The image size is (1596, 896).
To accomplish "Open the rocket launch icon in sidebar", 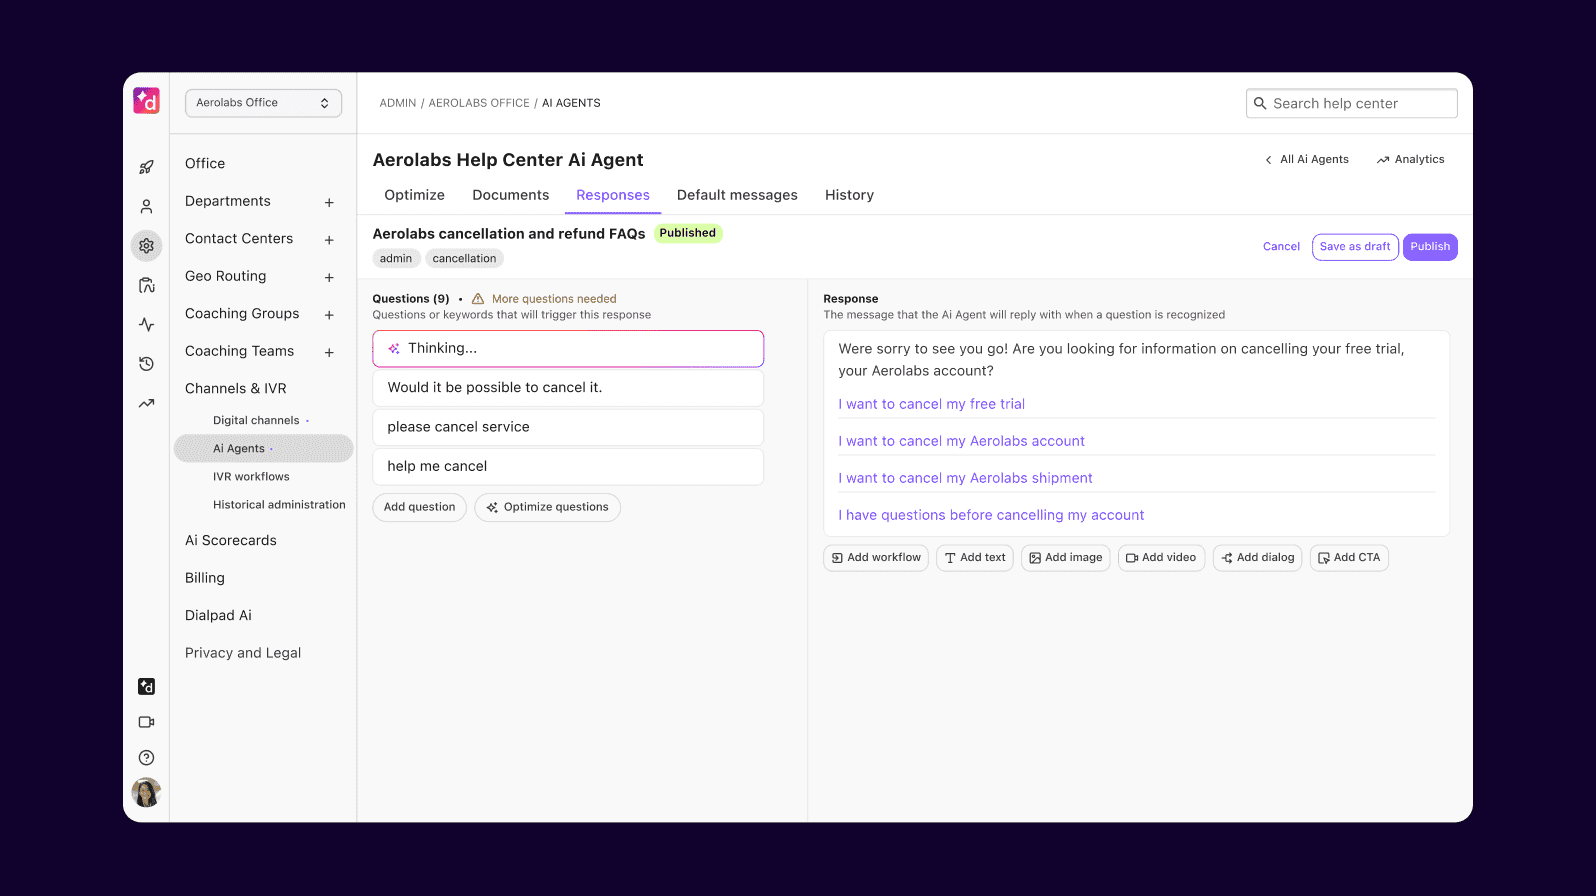I will click(x=146, y=167).
